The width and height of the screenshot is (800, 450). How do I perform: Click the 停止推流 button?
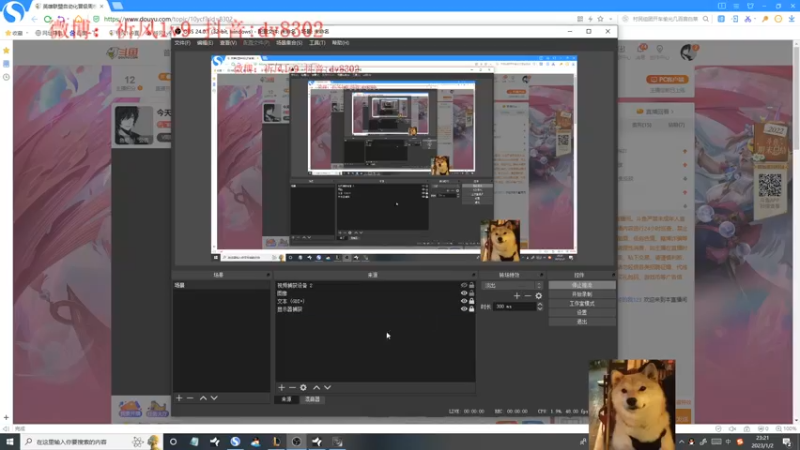[x=582, y=285]
